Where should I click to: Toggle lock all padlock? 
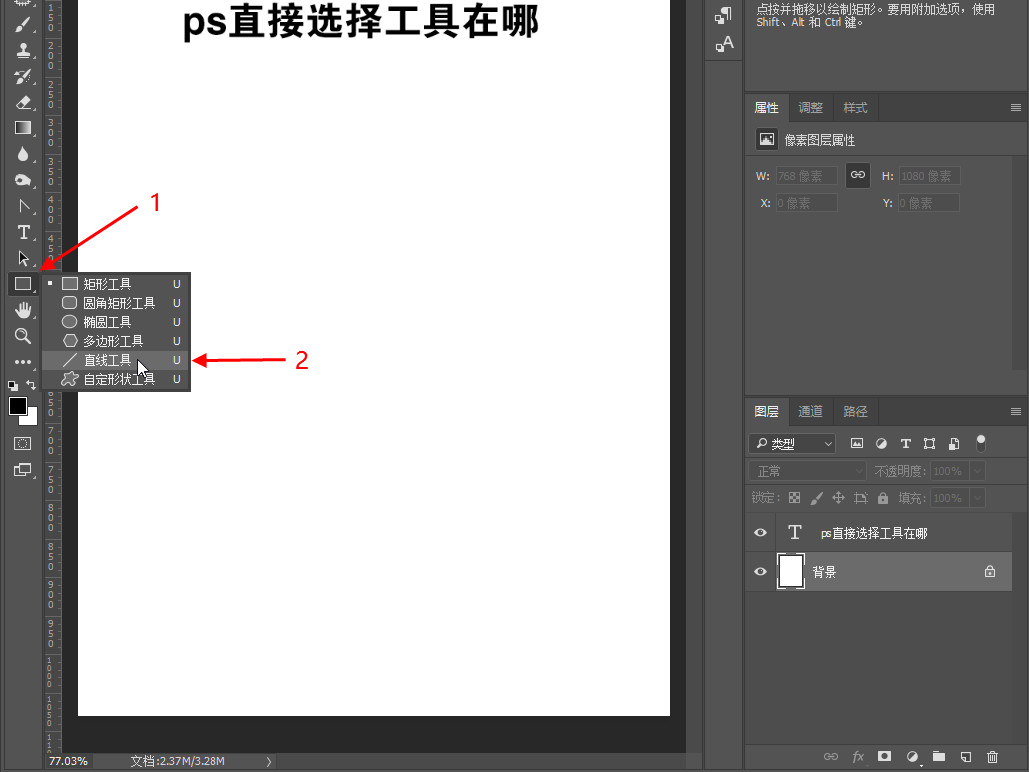point(883,498)
